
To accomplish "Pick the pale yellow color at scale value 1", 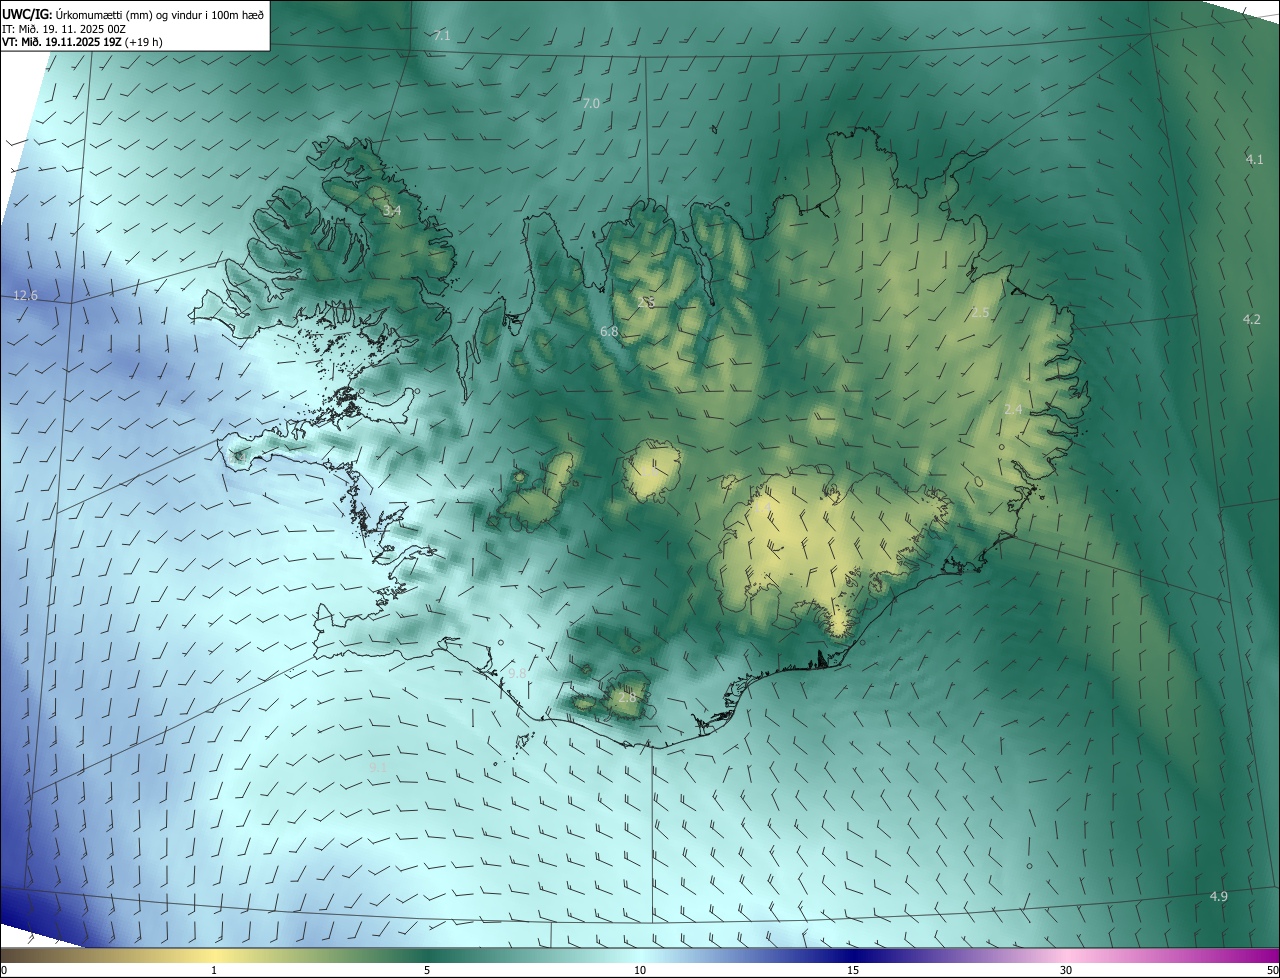I will (214, 956).
